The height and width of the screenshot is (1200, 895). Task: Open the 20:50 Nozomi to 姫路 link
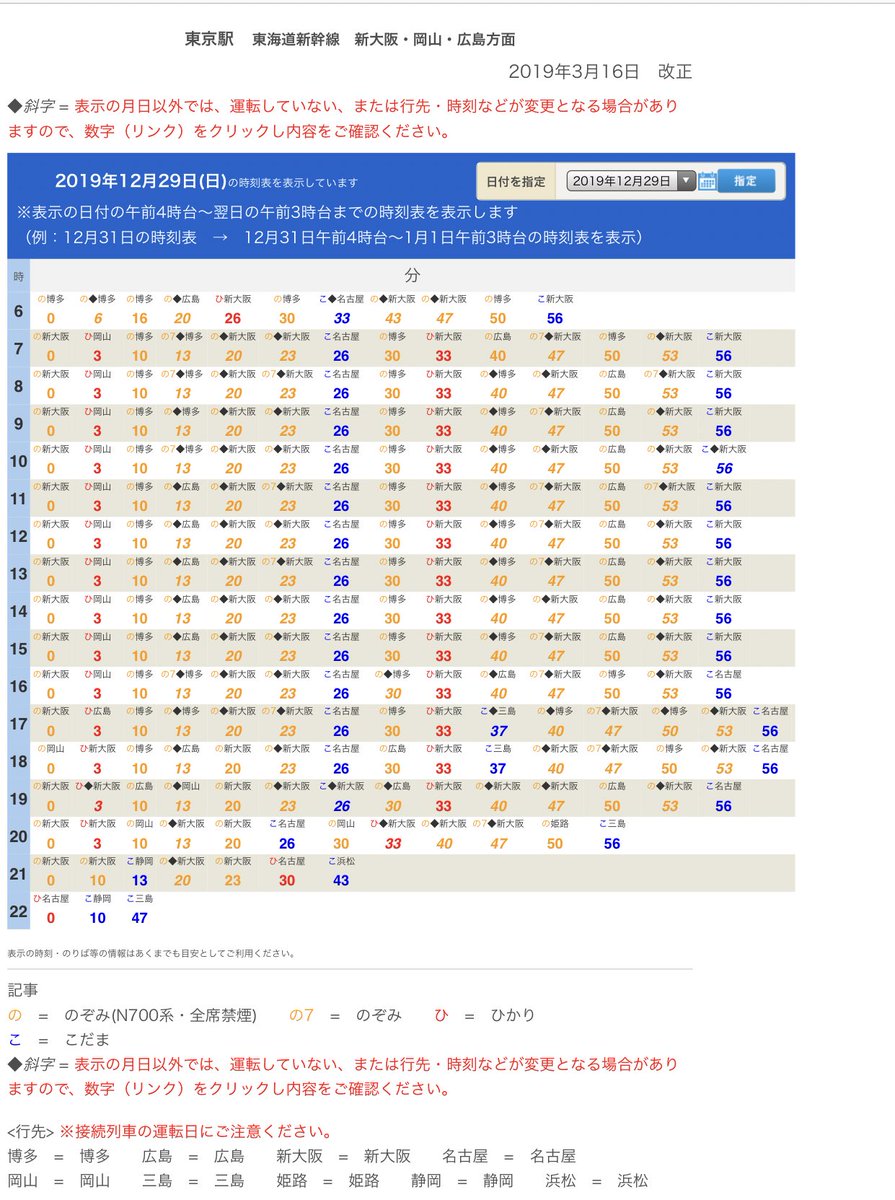tap(555, 844)
